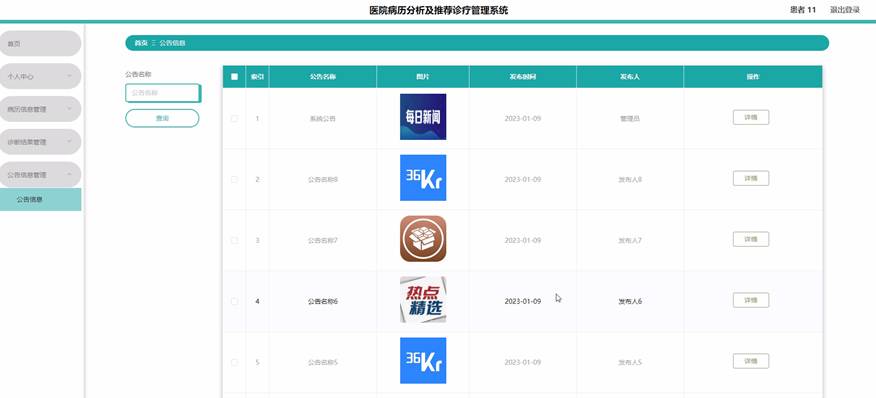876x398 pixels.
Task: Click the 患者 11 user label
Action: coord(803,10)
